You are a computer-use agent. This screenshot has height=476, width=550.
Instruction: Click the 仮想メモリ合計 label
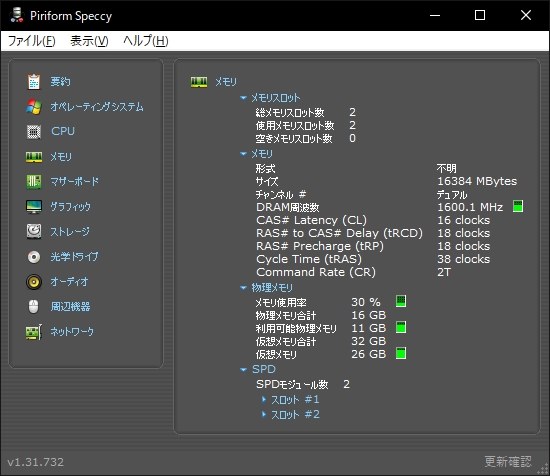(286, 342)
